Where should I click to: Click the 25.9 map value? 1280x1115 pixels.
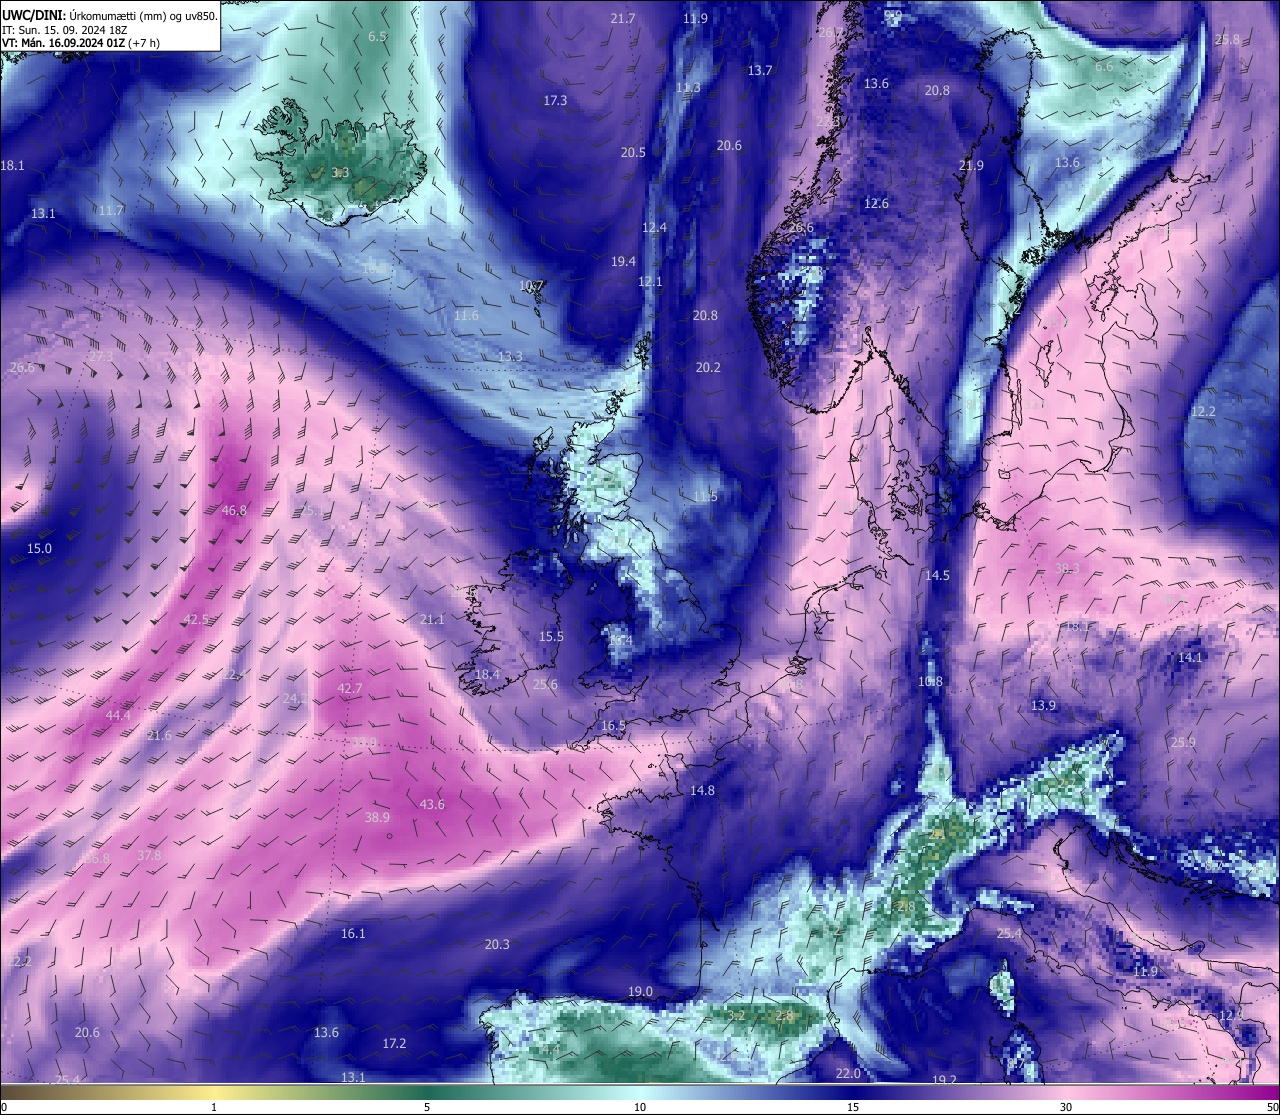point(1183,742)
